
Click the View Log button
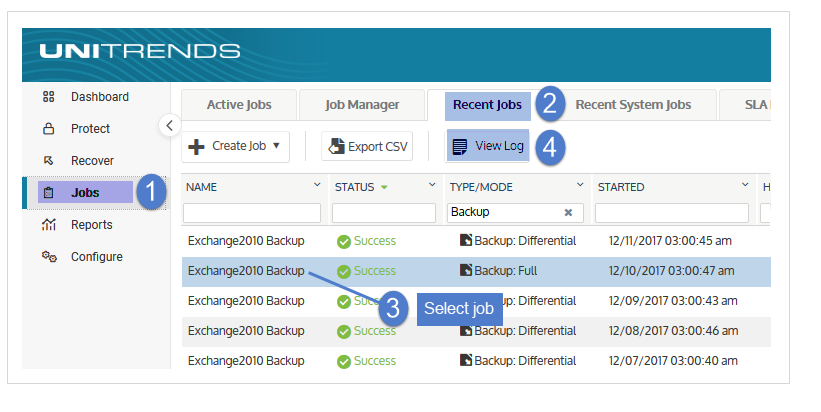point(488,146)
